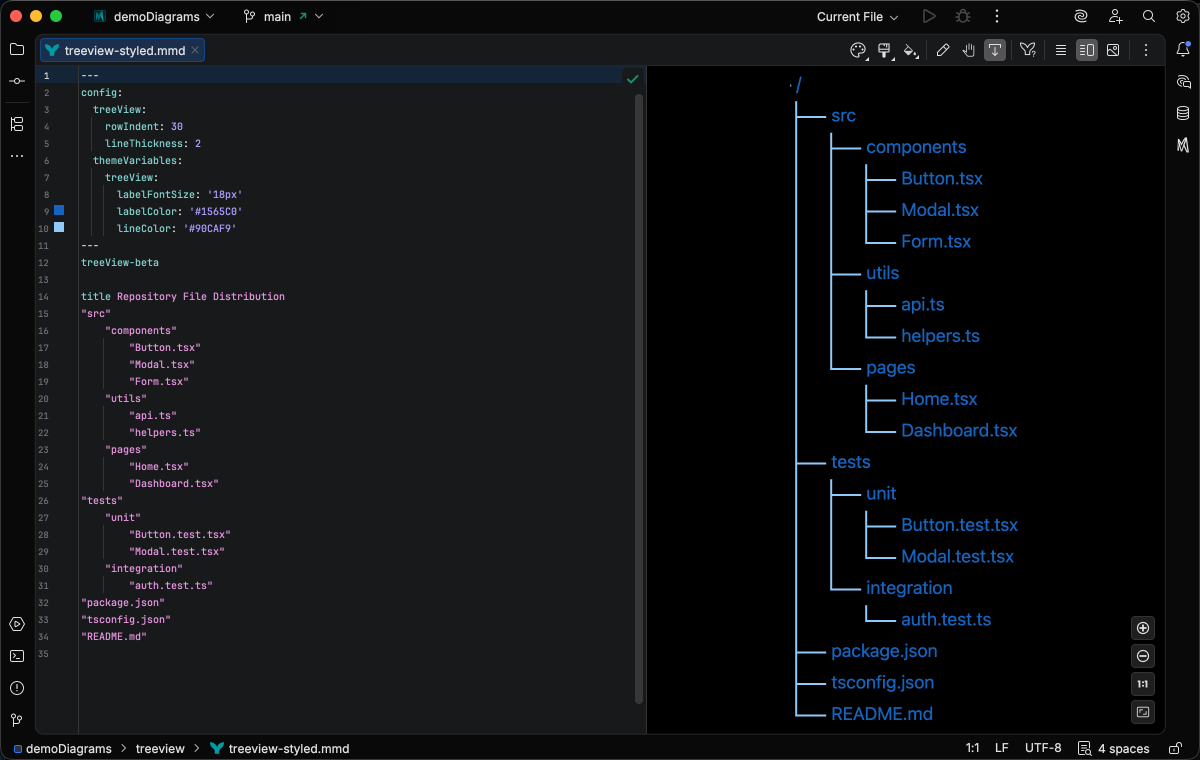Toggle the editor-only view mode icon

click(1060, 50)
